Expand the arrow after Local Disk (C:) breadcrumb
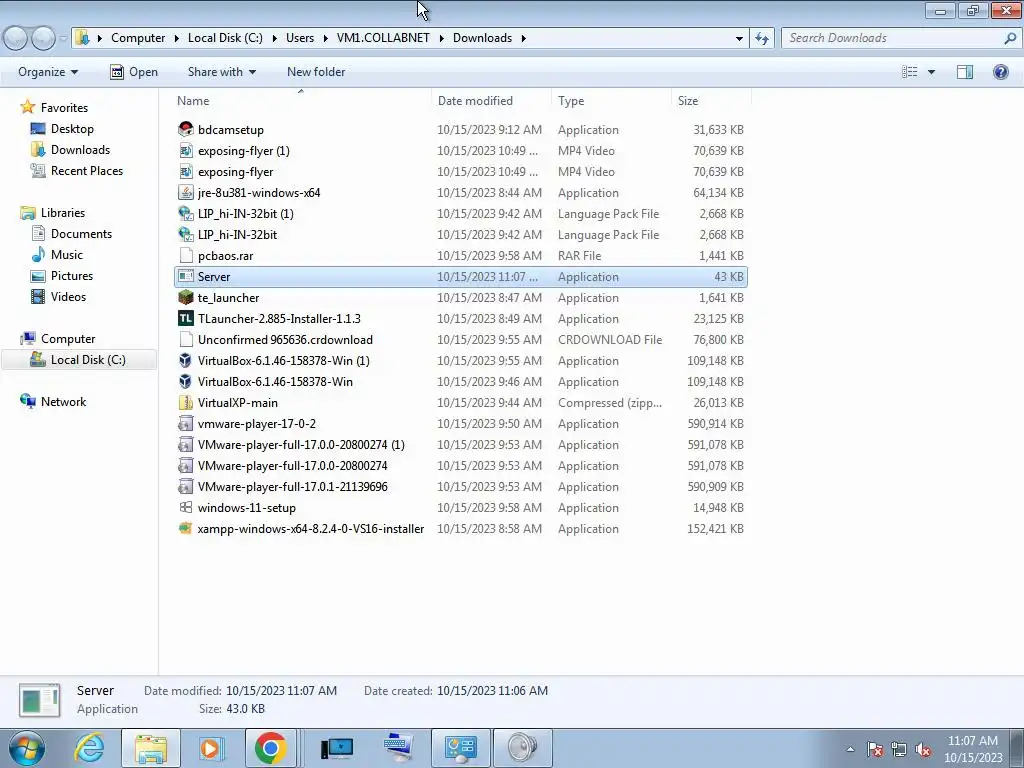The height and width of the screenshot is (768, 1024). pos(274,38)
